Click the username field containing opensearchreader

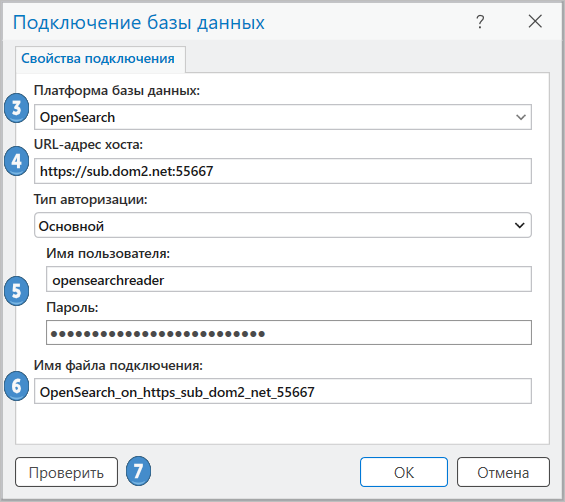coord(289,279)
